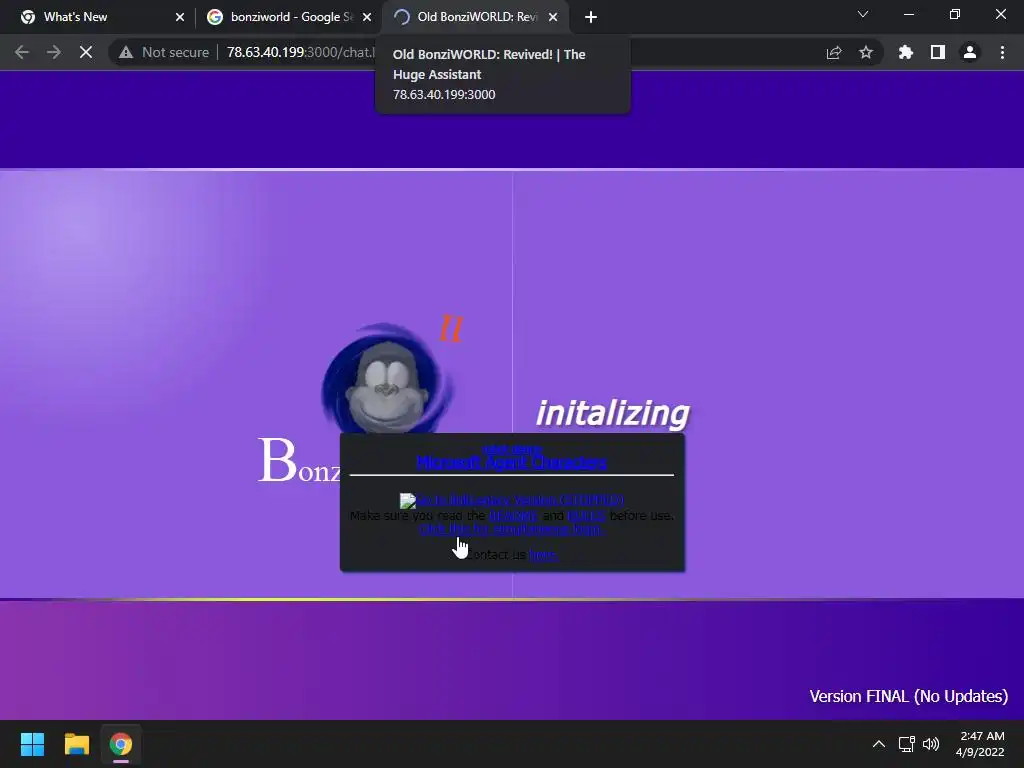Viewport: 1024px width, 768px height.
Task: Open File Explorer from the taskbar
Action: pos(76,744)
